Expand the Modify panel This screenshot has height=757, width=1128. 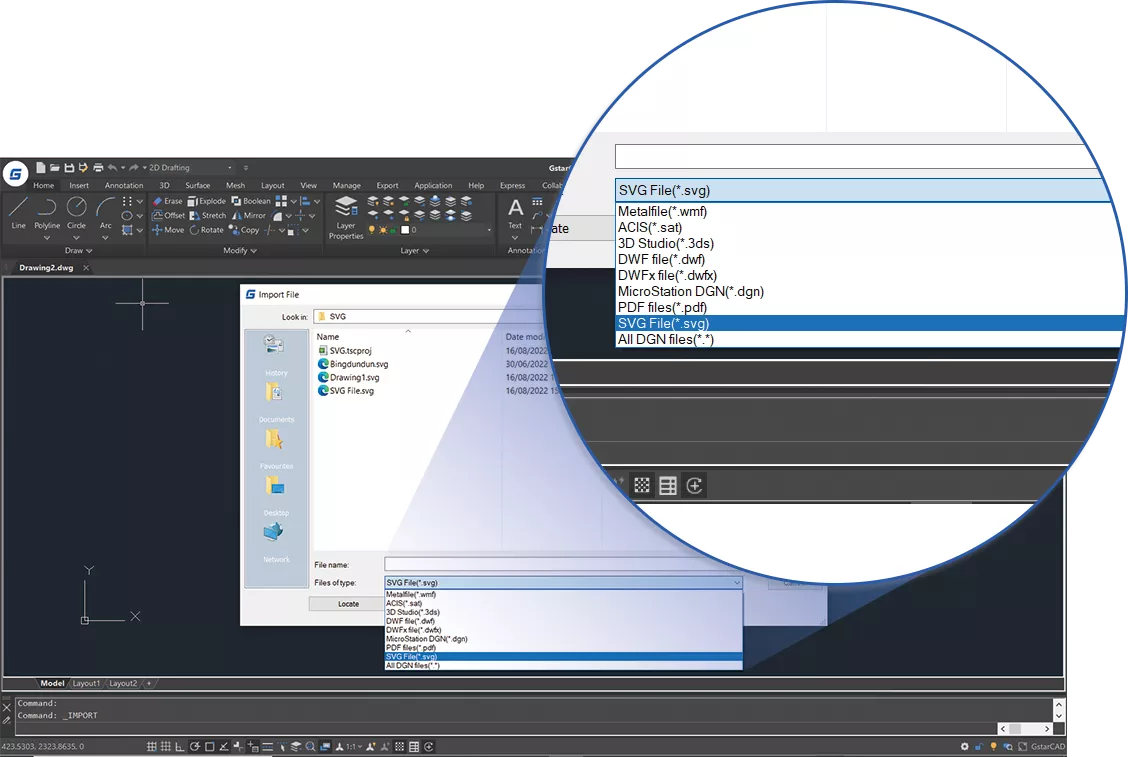(240, 251)
